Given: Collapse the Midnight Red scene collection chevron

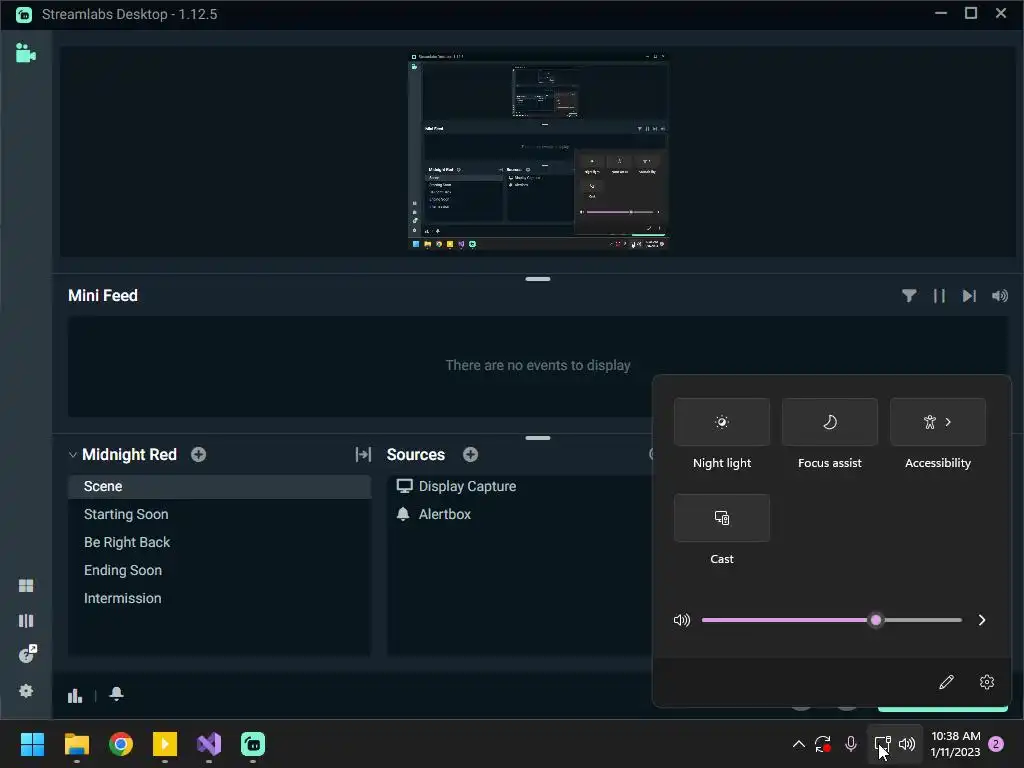Looking at the screenshot, I should tap(72, 455).
